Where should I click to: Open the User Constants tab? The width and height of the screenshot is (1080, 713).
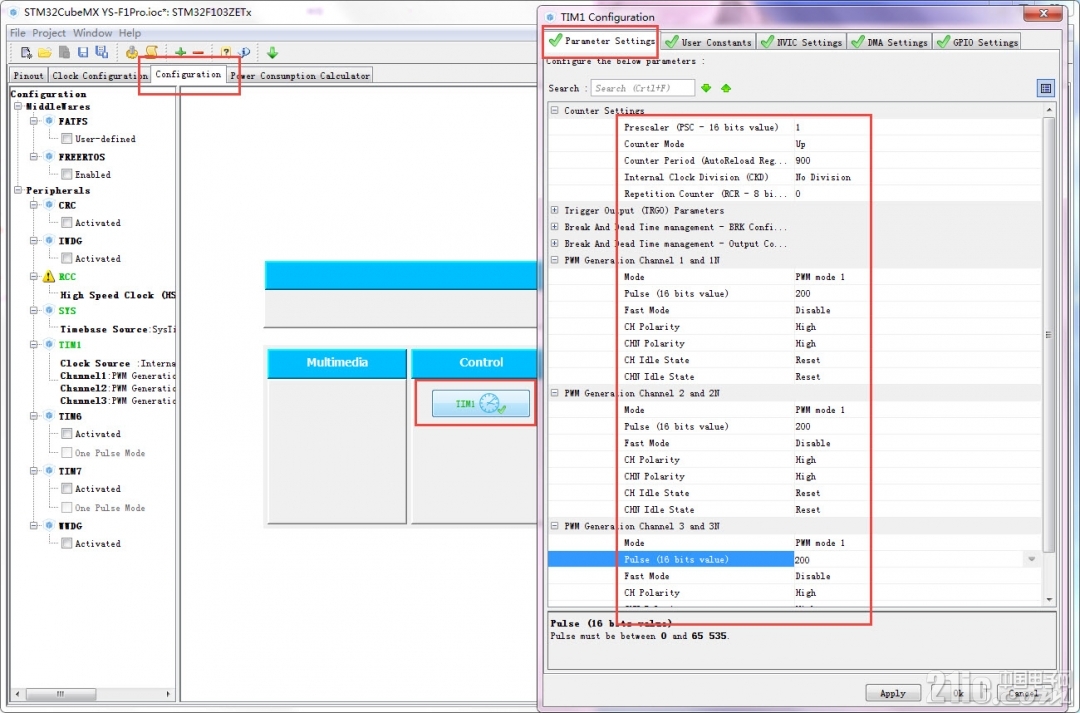point(708,42)
